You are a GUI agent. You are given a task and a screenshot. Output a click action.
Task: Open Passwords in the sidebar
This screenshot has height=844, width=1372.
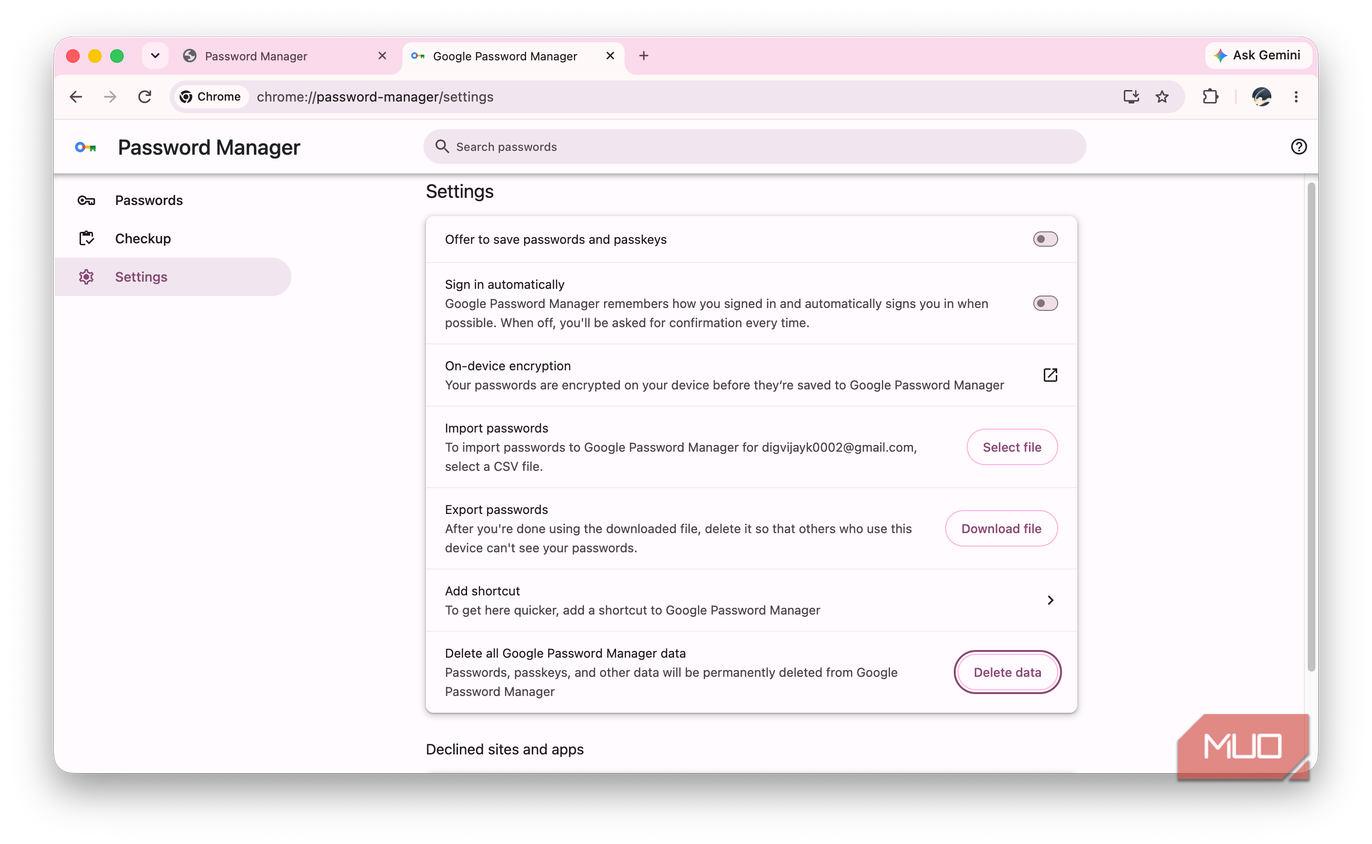173,200
